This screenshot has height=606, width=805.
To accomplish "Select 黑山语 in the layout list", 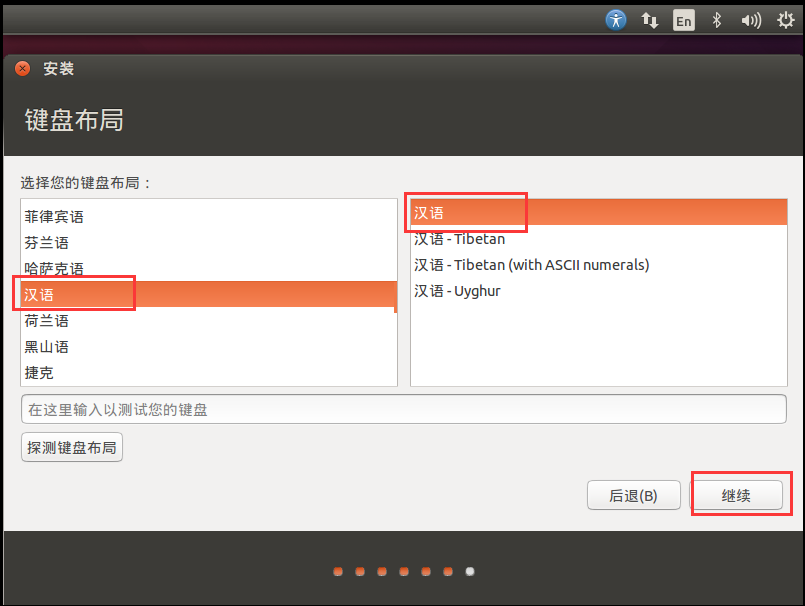I will 208,347.
